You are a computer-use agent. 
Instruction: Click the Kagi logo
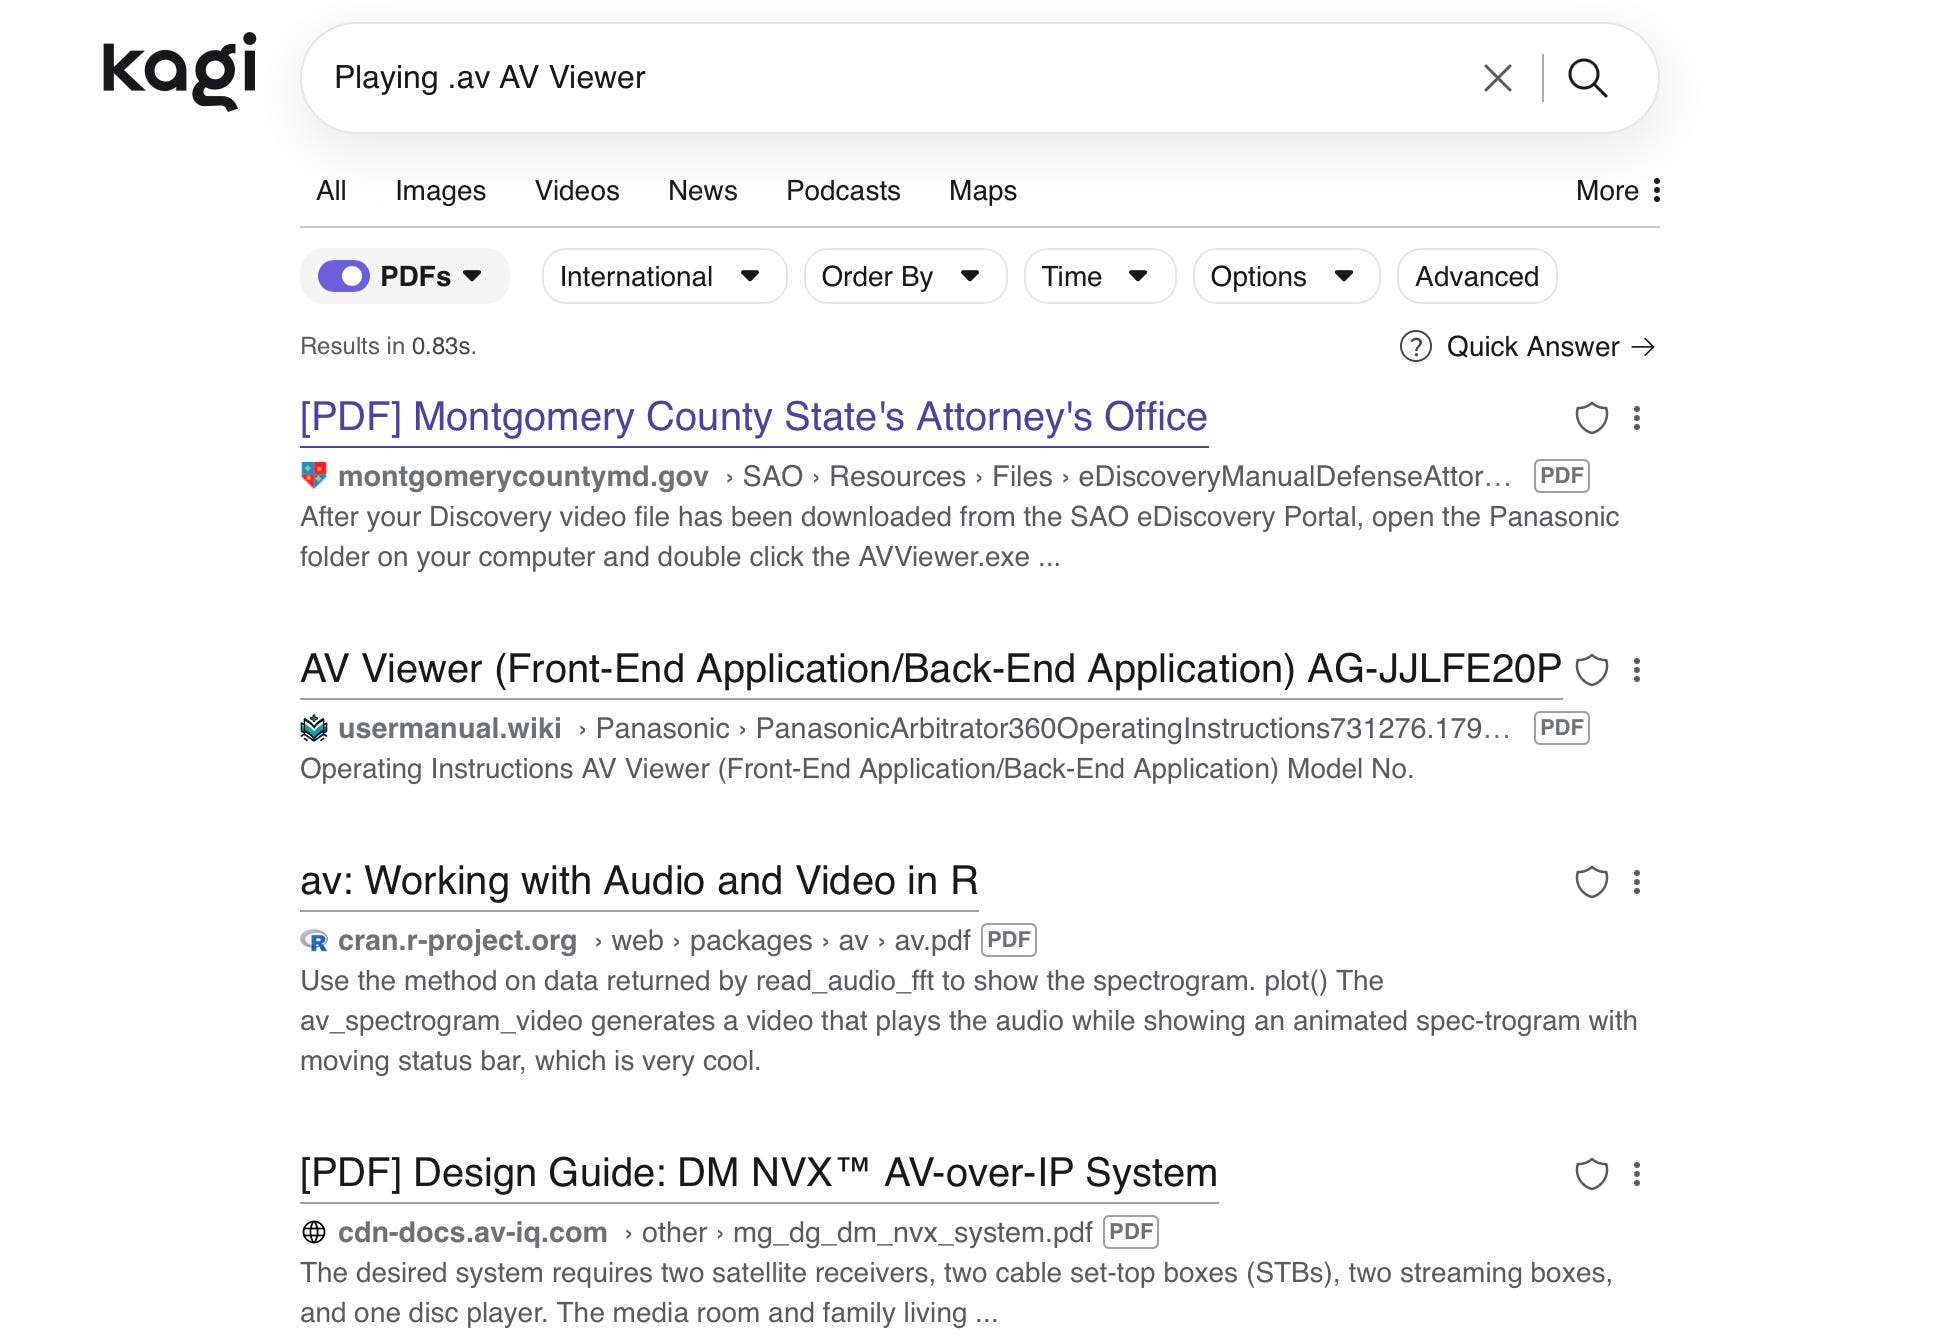pos(180,70)
